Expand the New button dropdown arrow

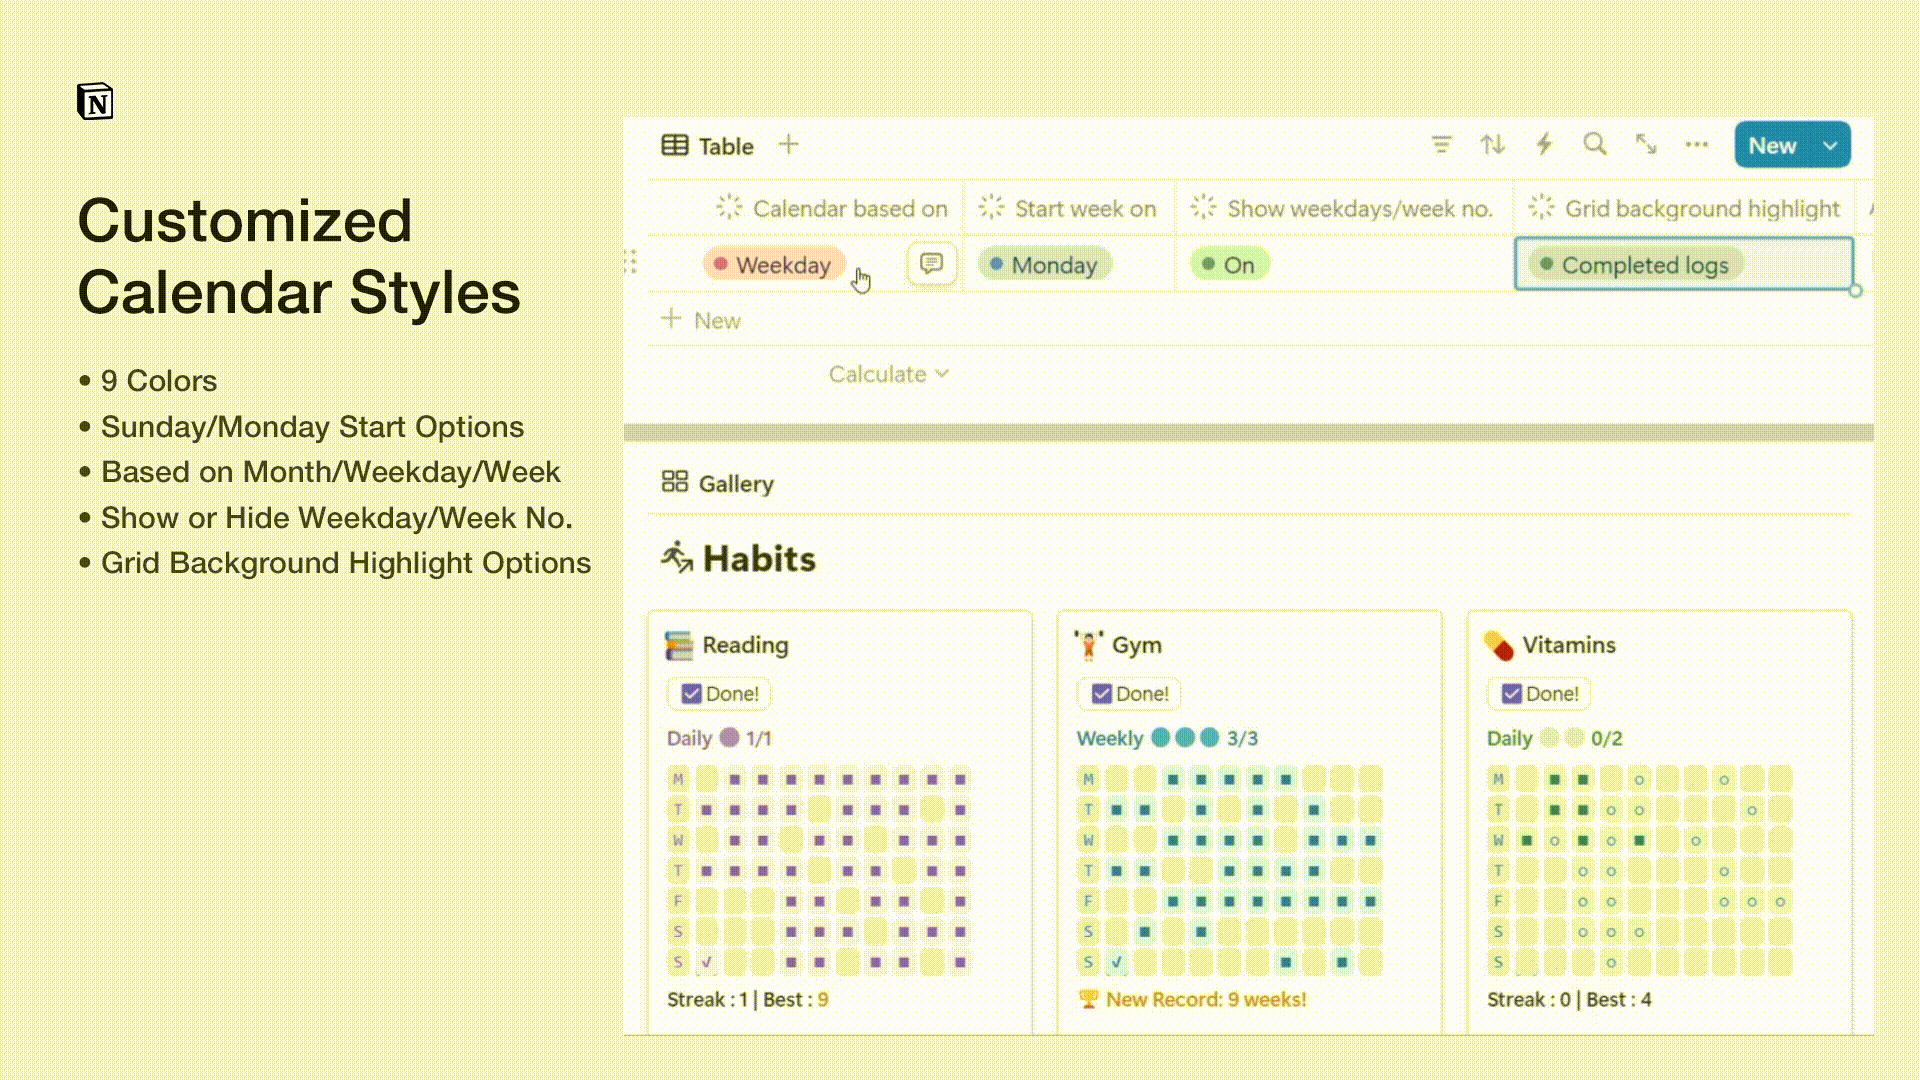pyautogui.click(x=1830, y=146)
